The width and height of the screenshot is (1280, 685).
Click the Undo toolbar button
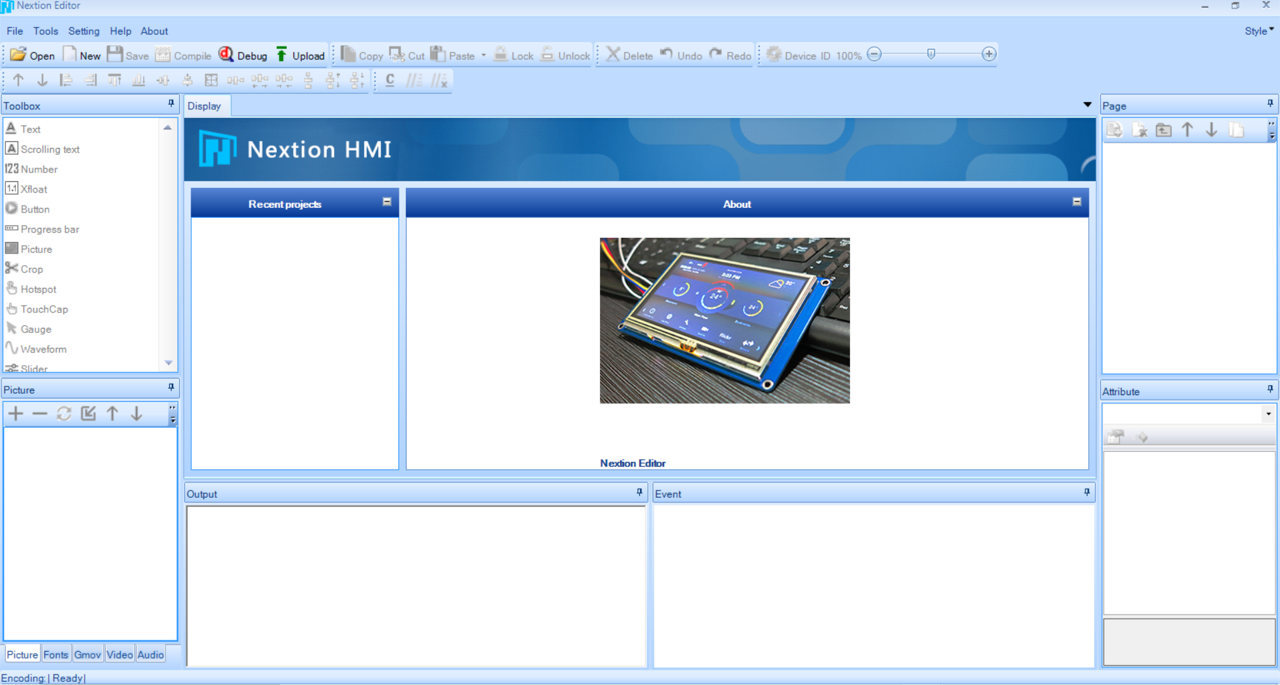click(680, 55)
